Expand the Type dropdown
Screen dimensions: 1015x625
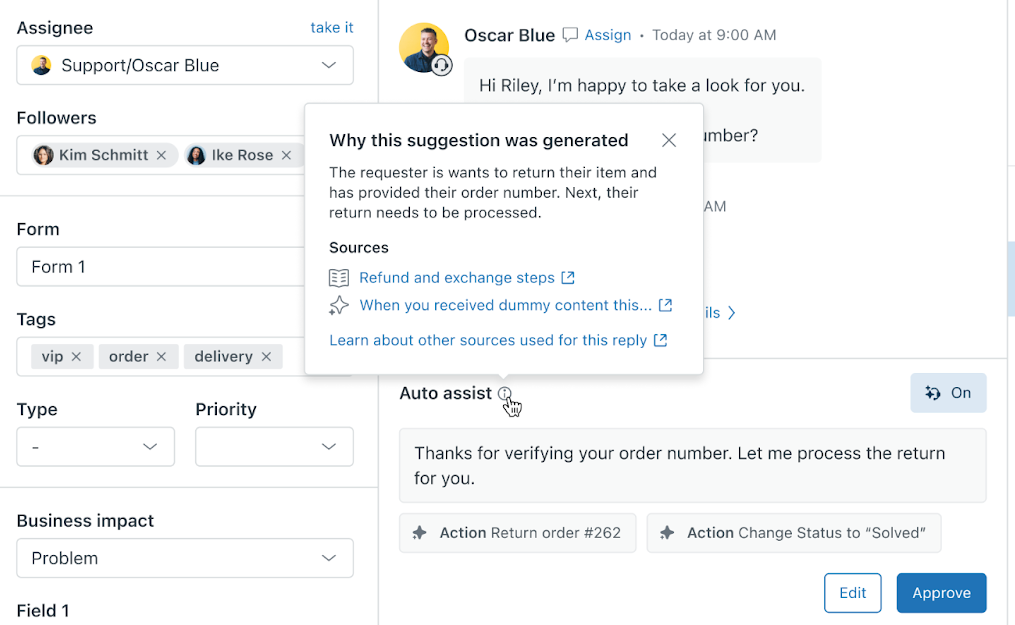(x=95, y=447)
